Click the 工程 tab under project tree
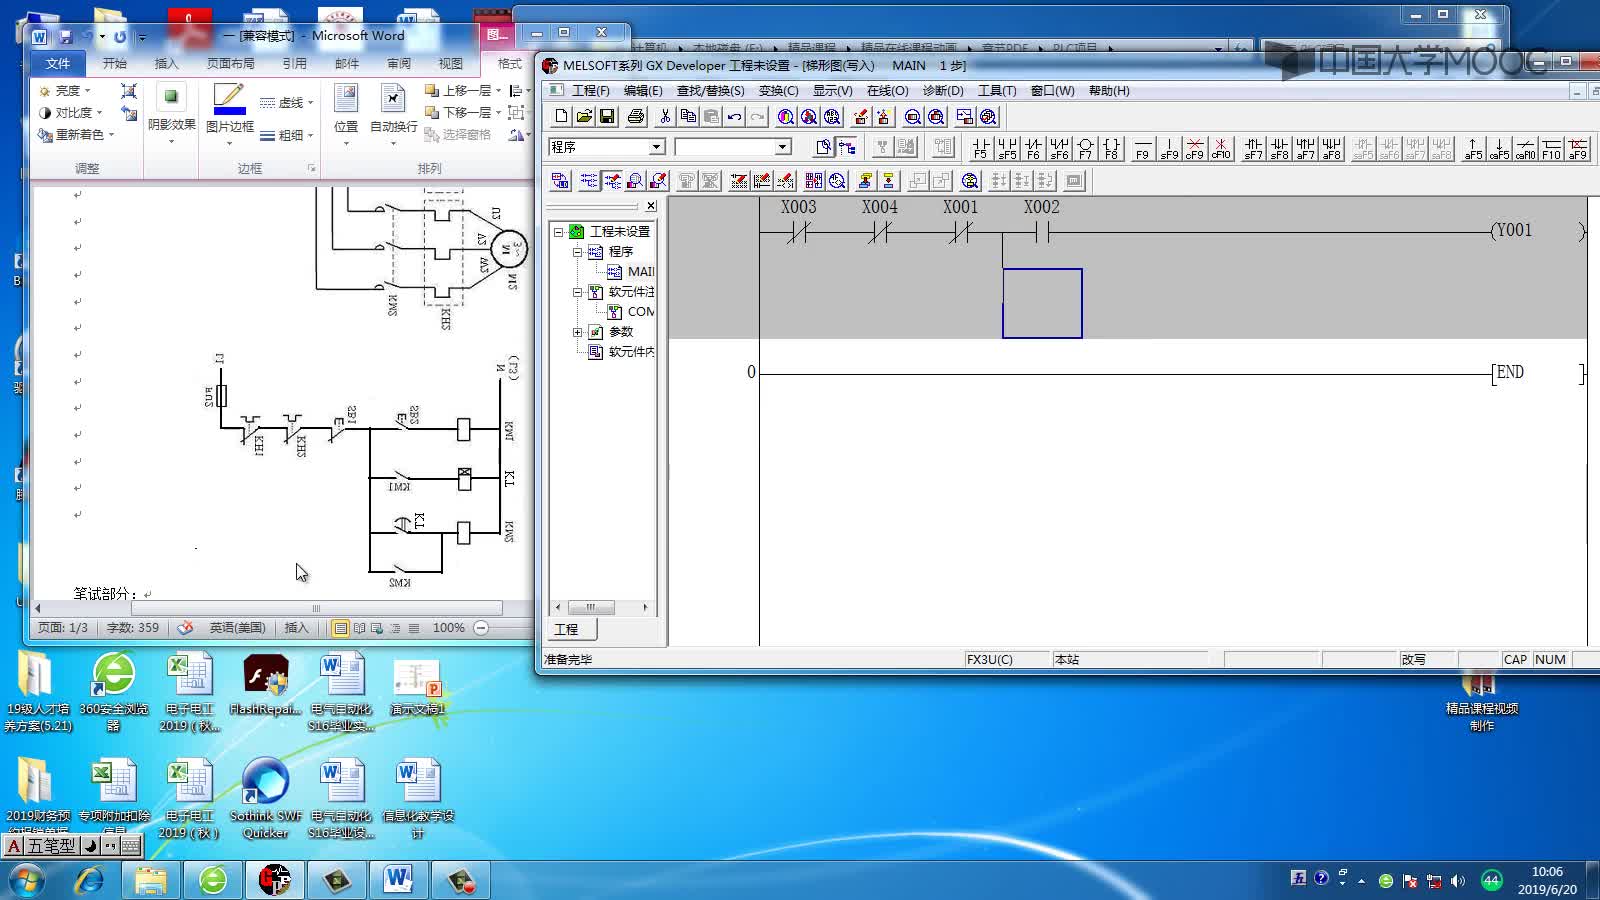 pyautogui.click(x=567, y=629)
